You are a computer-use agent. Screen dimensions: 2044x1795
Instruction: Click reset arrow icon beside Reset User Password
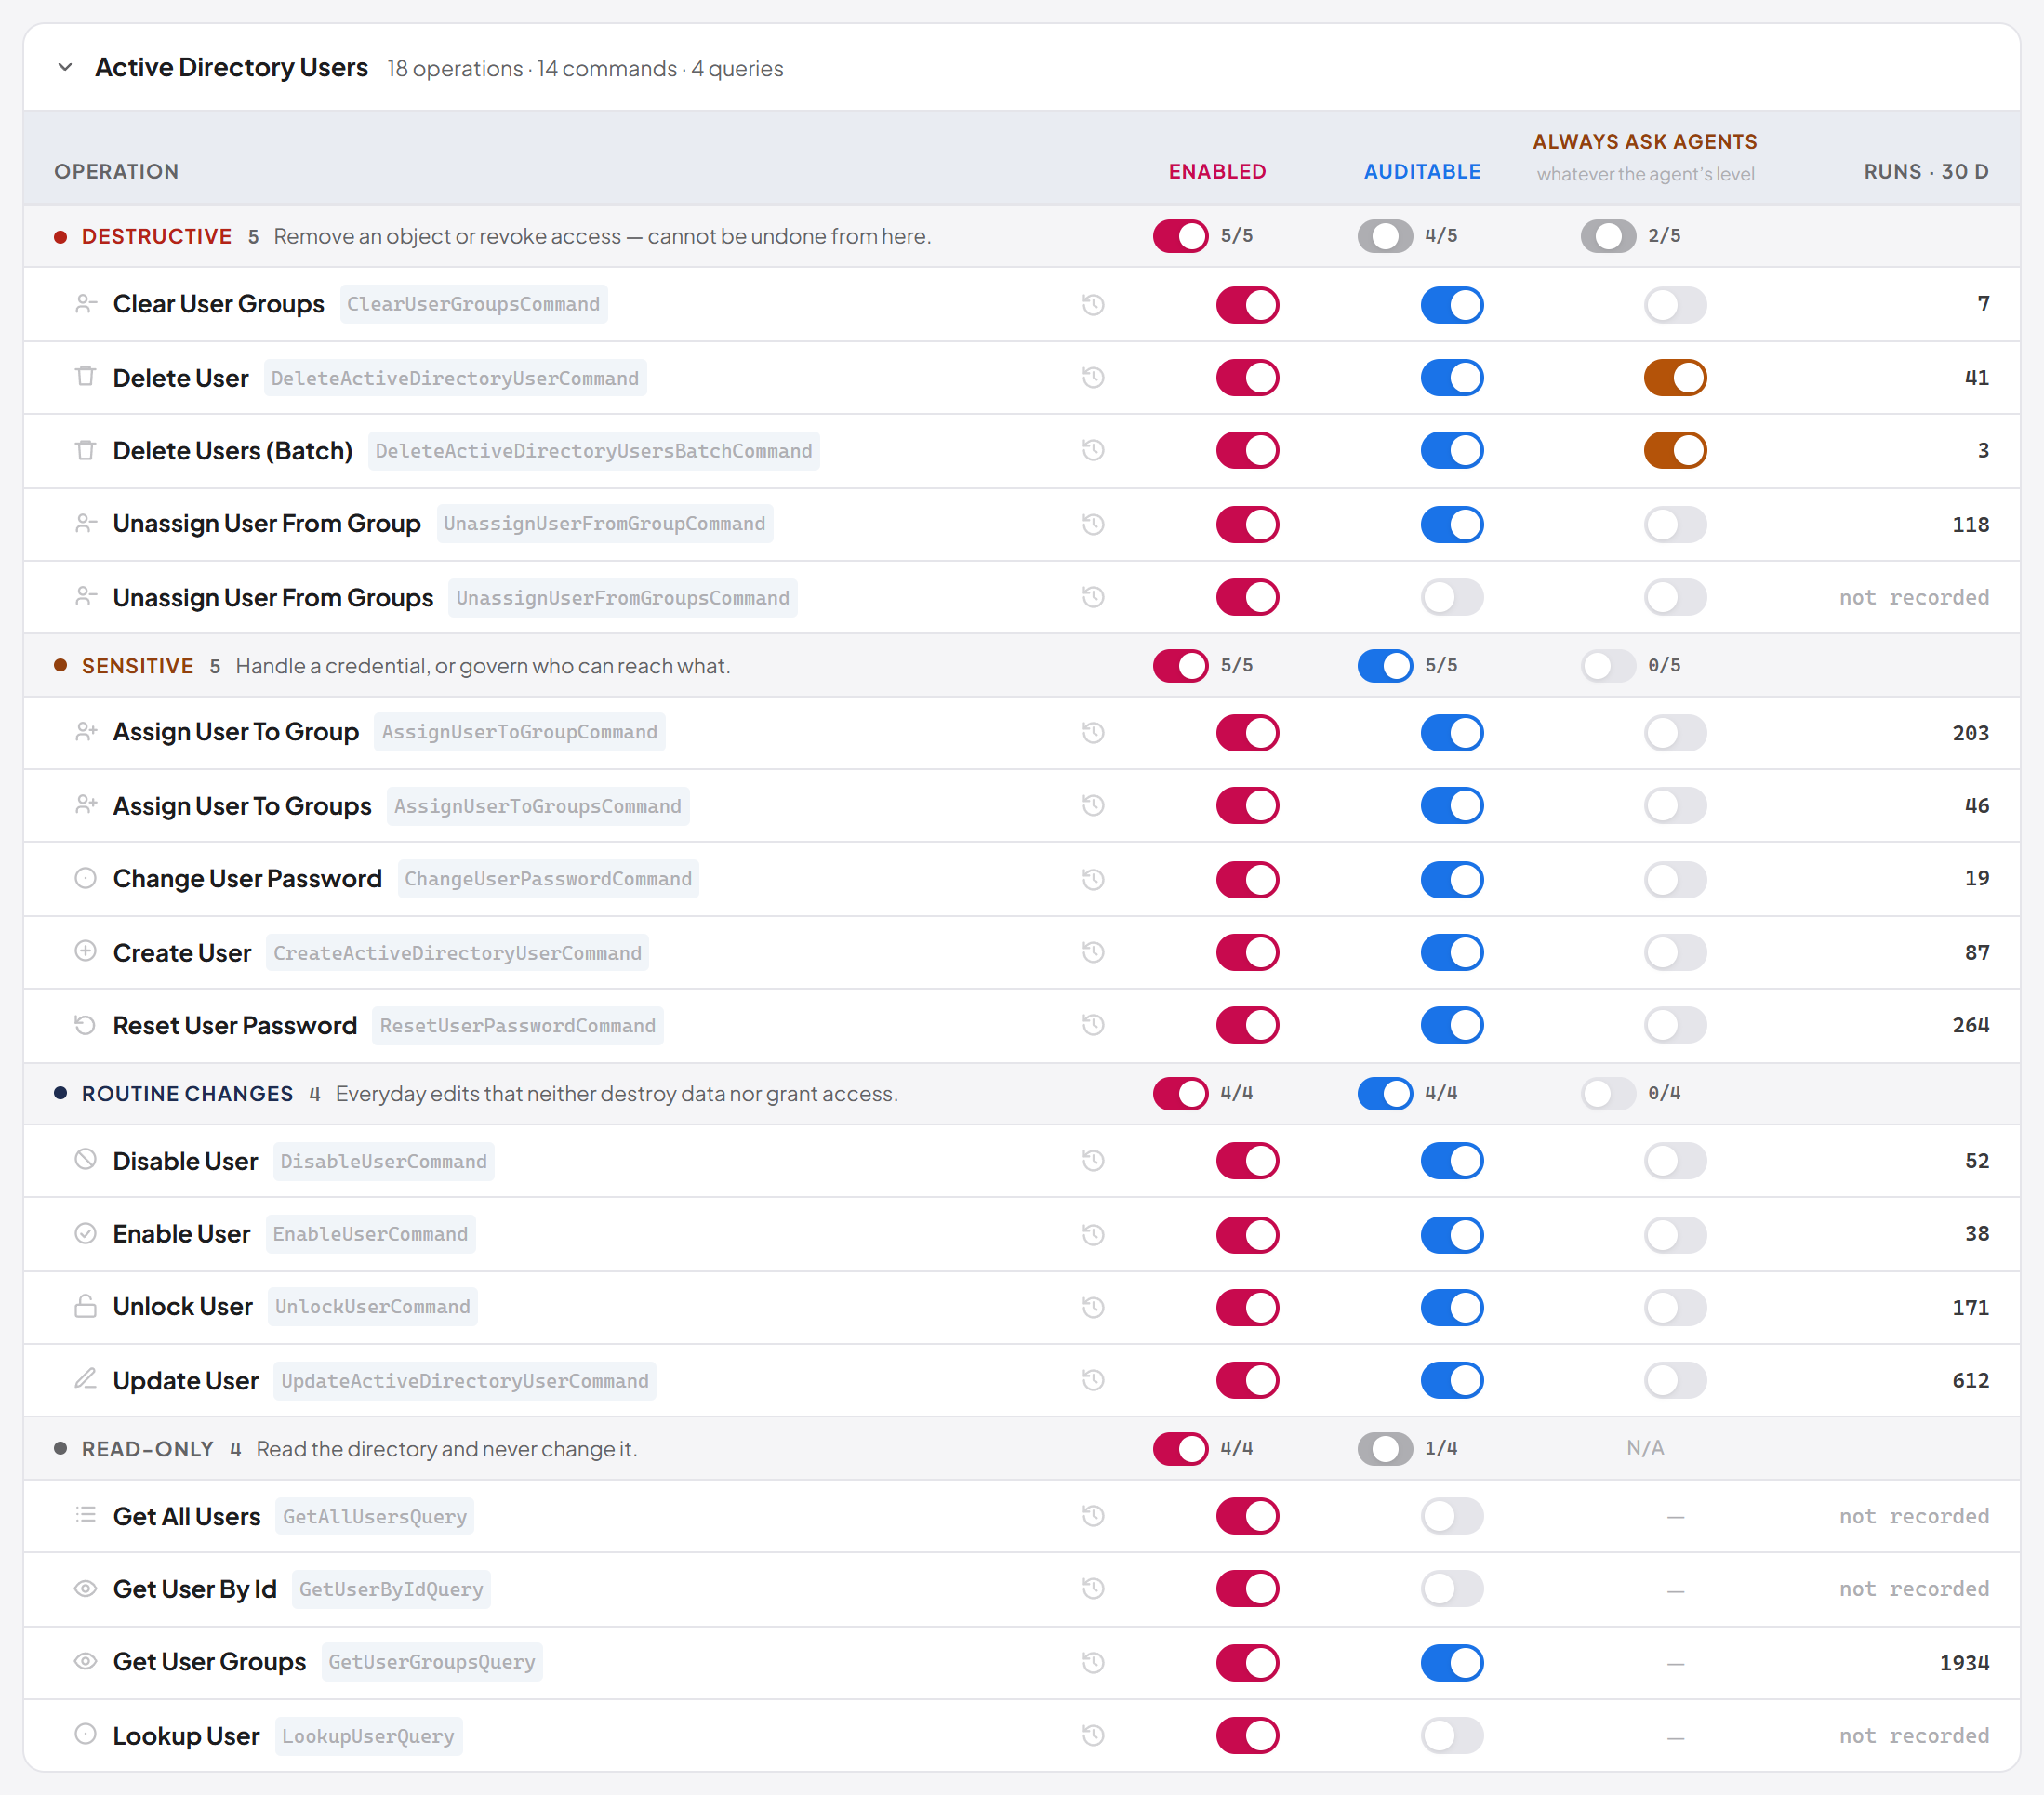coord(86,1024)
